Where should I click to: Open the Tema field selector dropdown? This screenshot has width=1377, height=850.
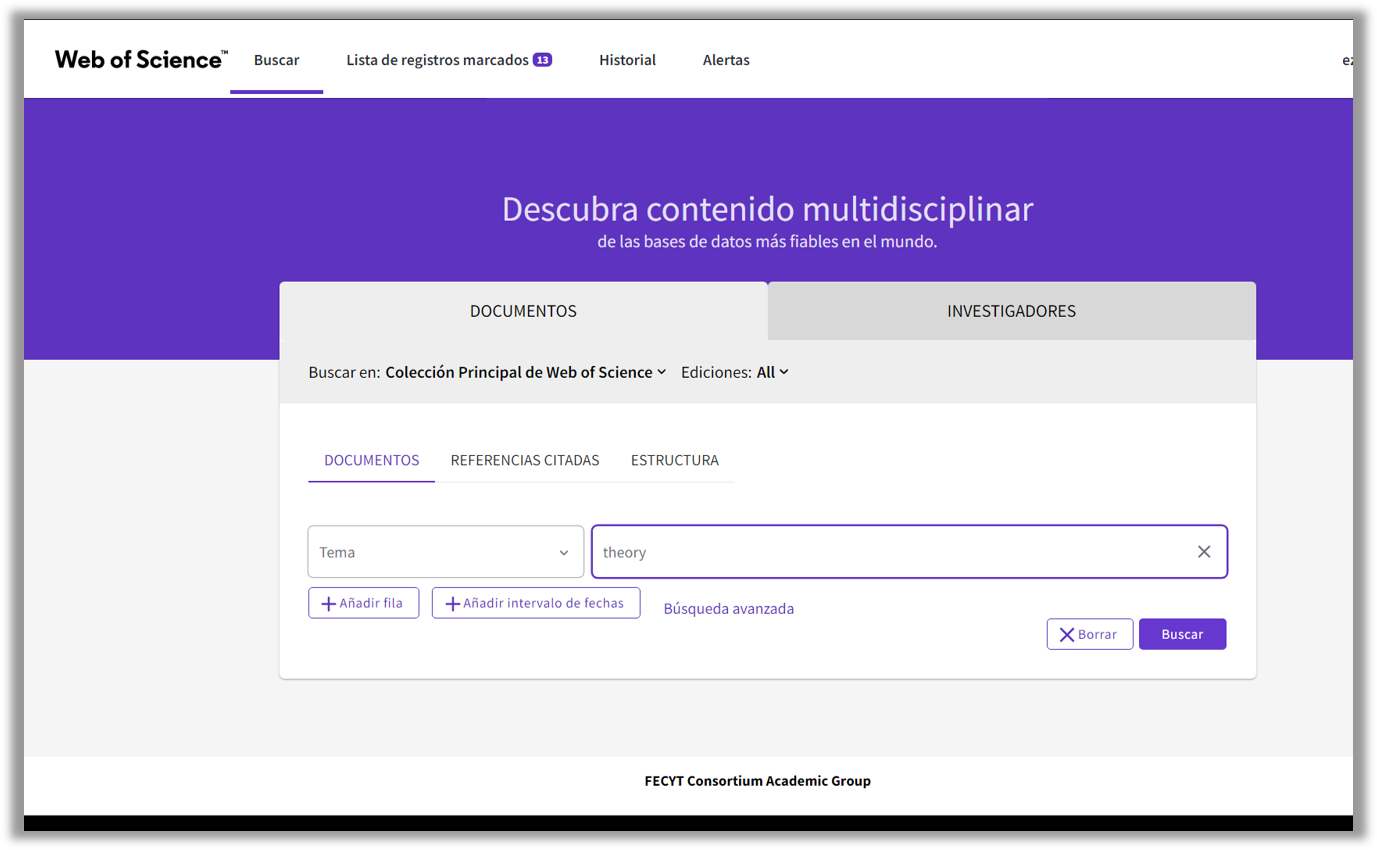(445, 552)
